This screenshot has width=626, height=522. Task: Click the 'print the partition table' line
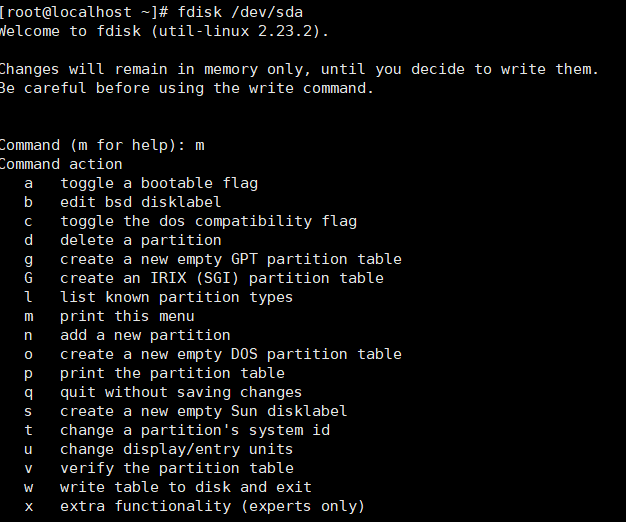tap(172, 373)
